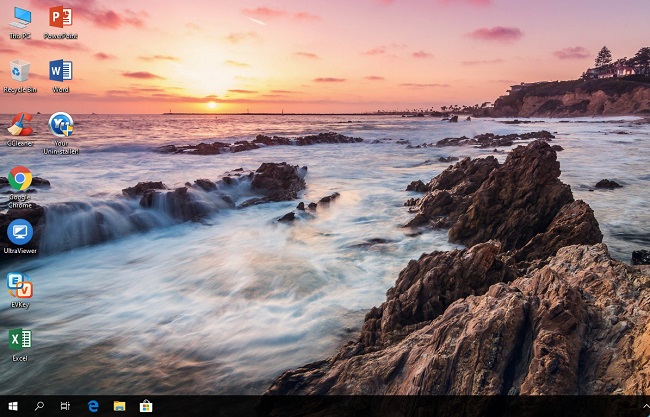
Task: Click the clifftop house on the wallpaper
Action: (x=615, y=68)
